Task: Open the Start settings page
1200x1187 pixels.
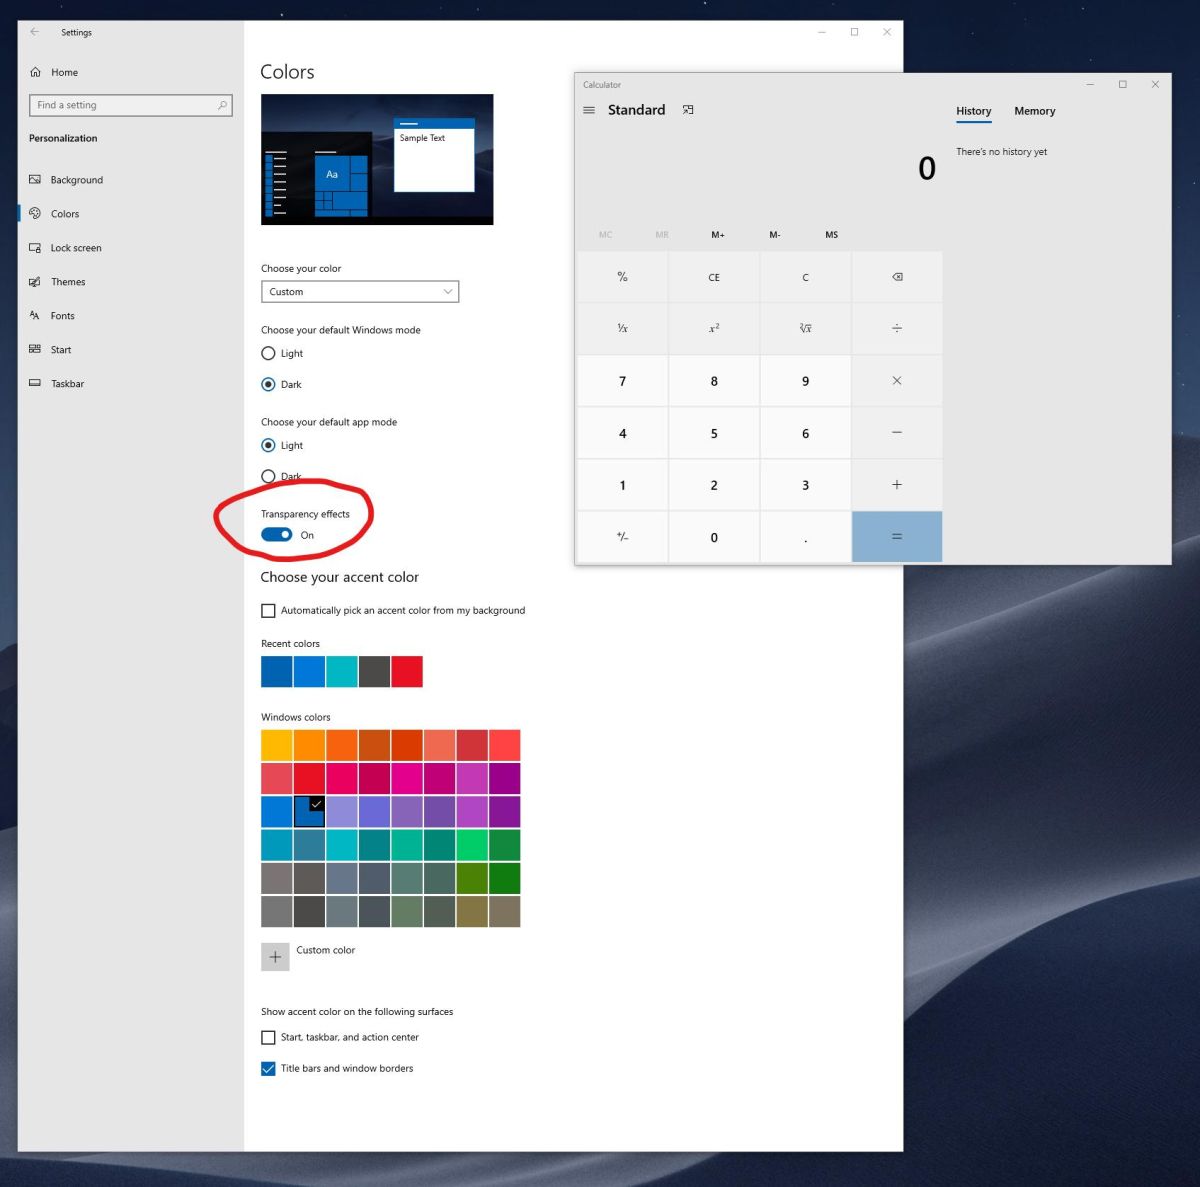Action: [61, 350]
